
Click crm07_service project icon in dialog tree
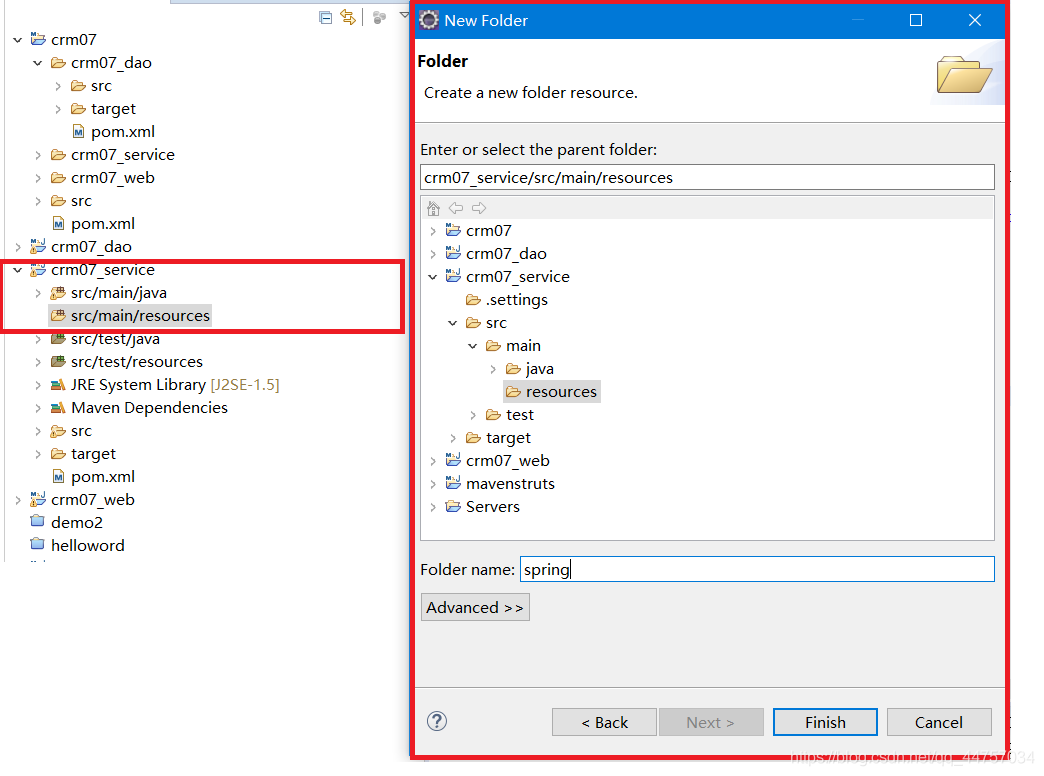pos(453,276)
